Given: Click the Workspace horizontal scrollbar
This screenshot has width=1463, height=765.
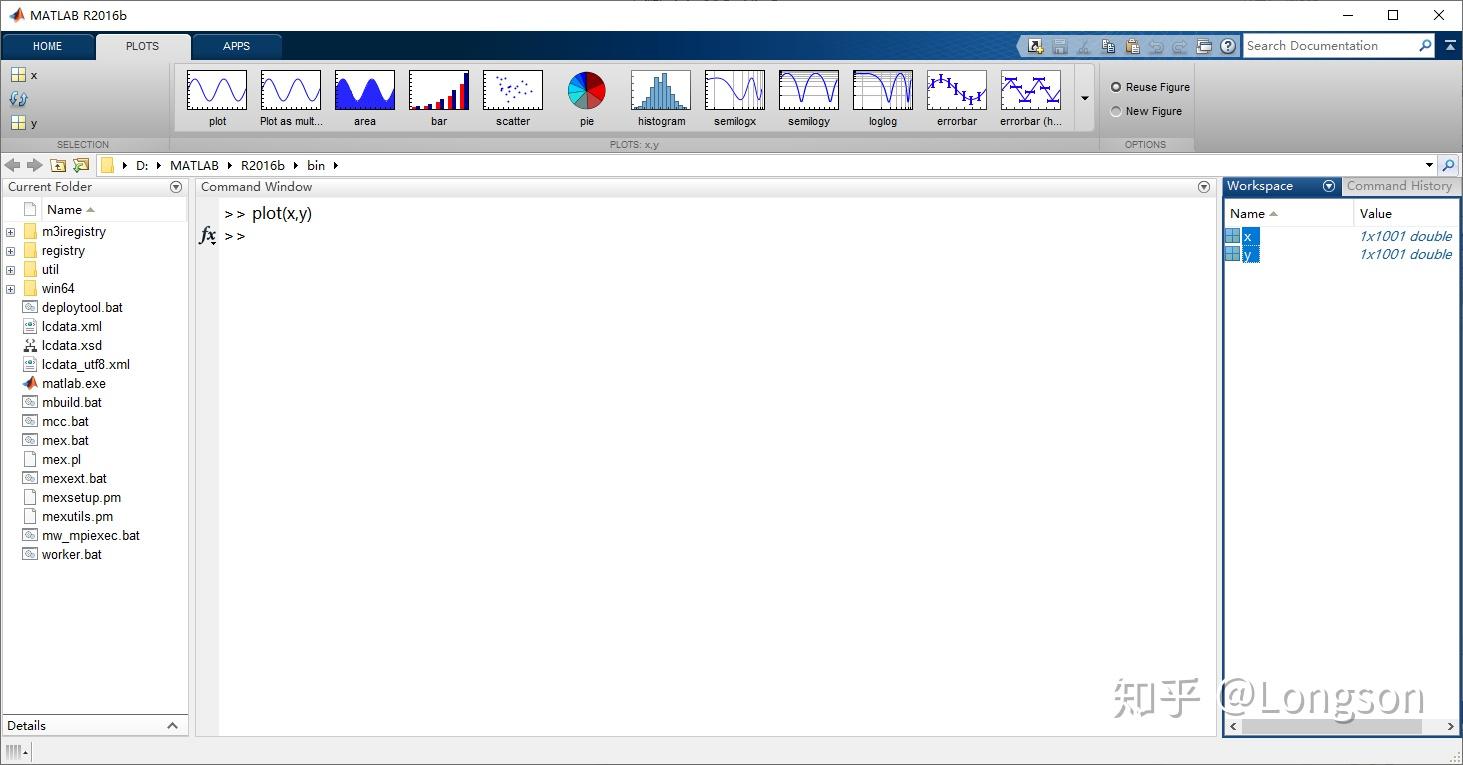Looking at the screenshot, I should coord(1331,727).
